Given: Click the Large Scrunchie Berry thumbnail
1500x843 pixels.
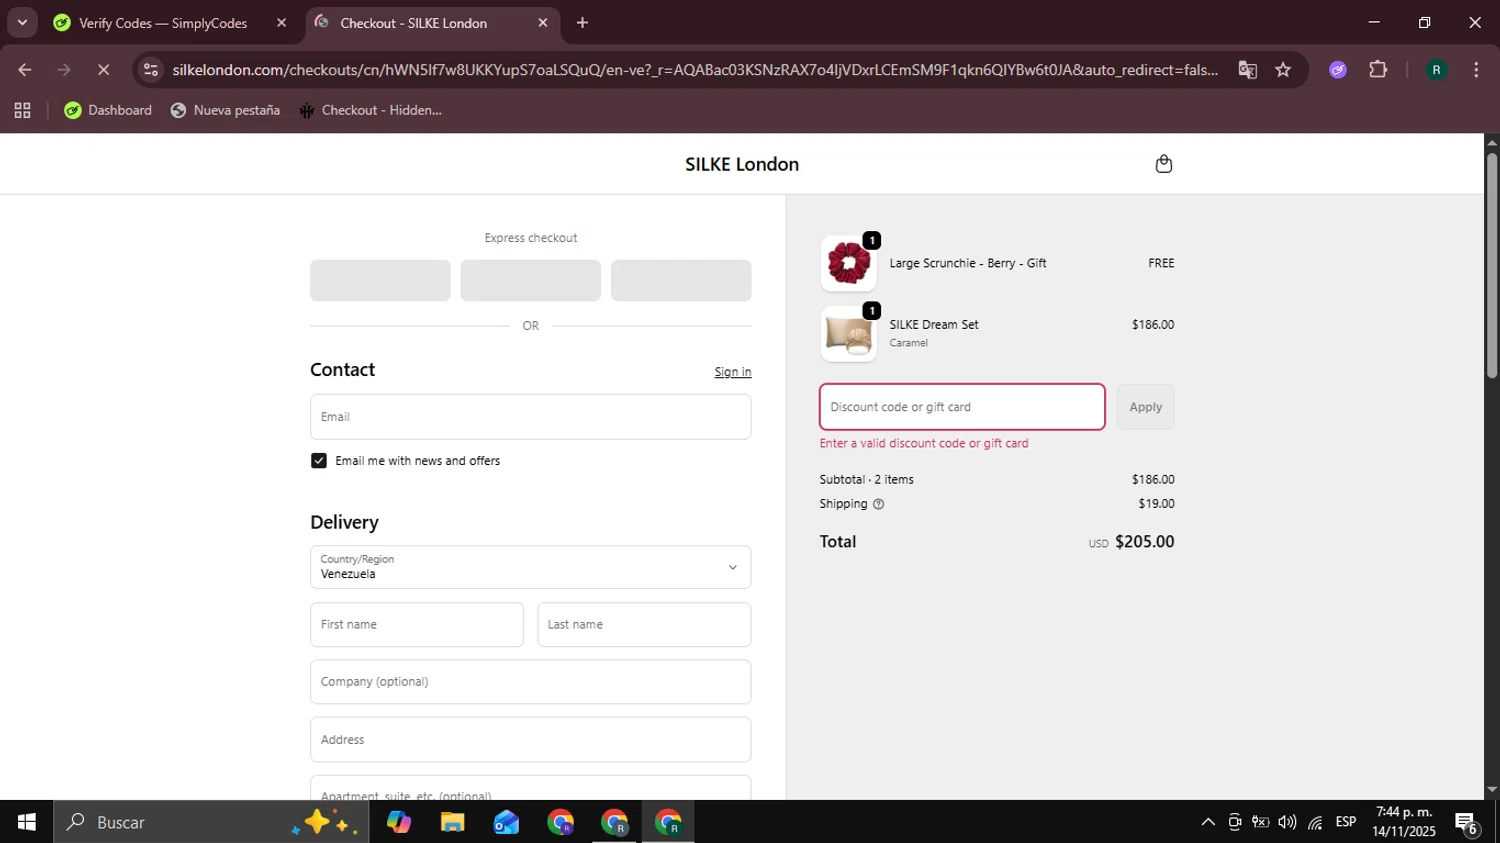Looking at the screenshot, I should pyautogui.click(x=848, y=264).
